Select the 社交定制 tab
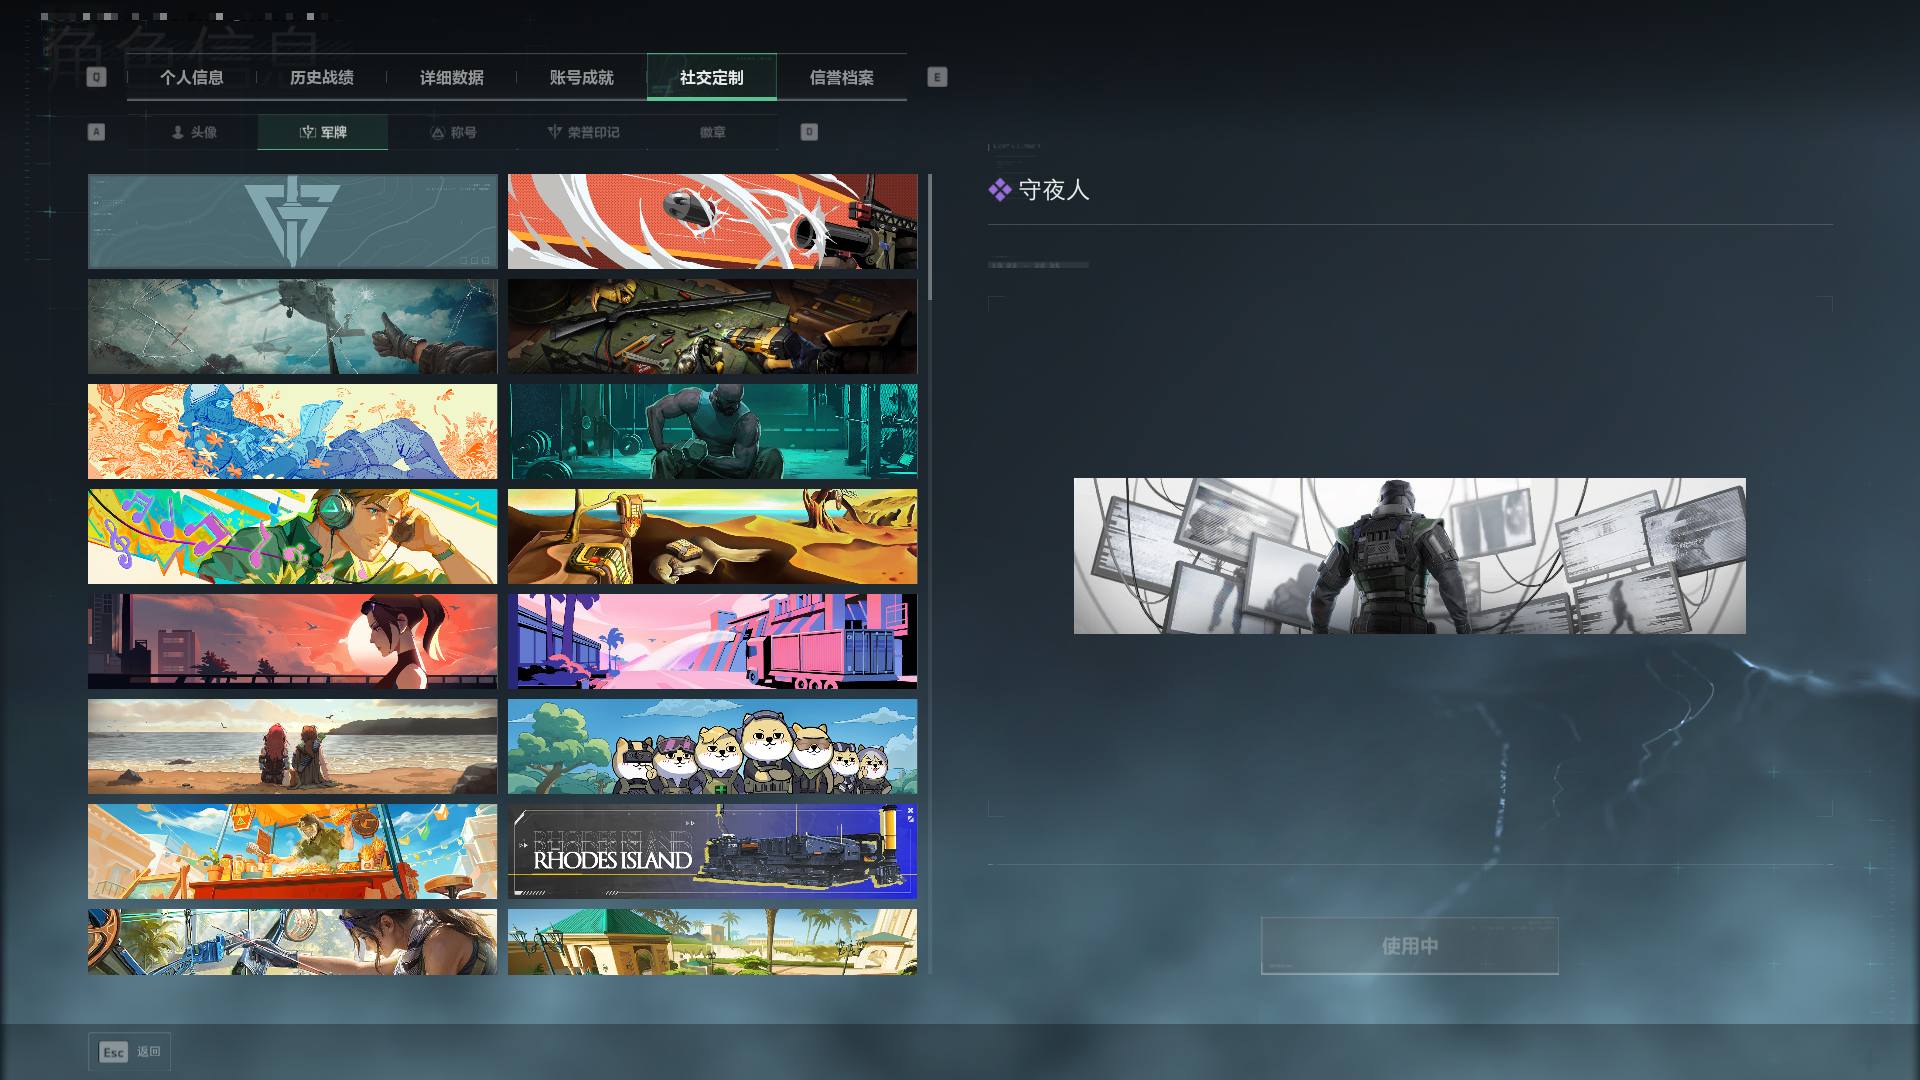Image resolution: width=1920 pixels, height=1080 pixels. (x=712, y=77)
